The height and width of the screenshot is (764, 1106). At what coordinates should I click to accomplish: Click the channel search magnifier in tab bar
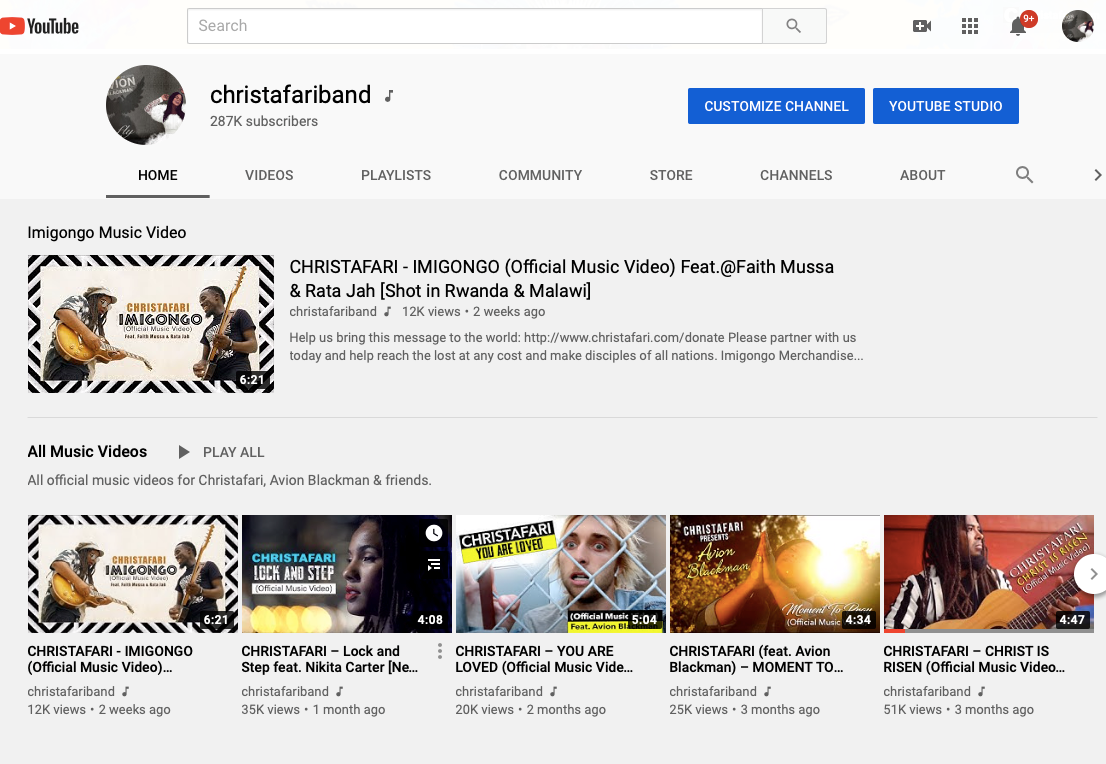click(1024, 175)
